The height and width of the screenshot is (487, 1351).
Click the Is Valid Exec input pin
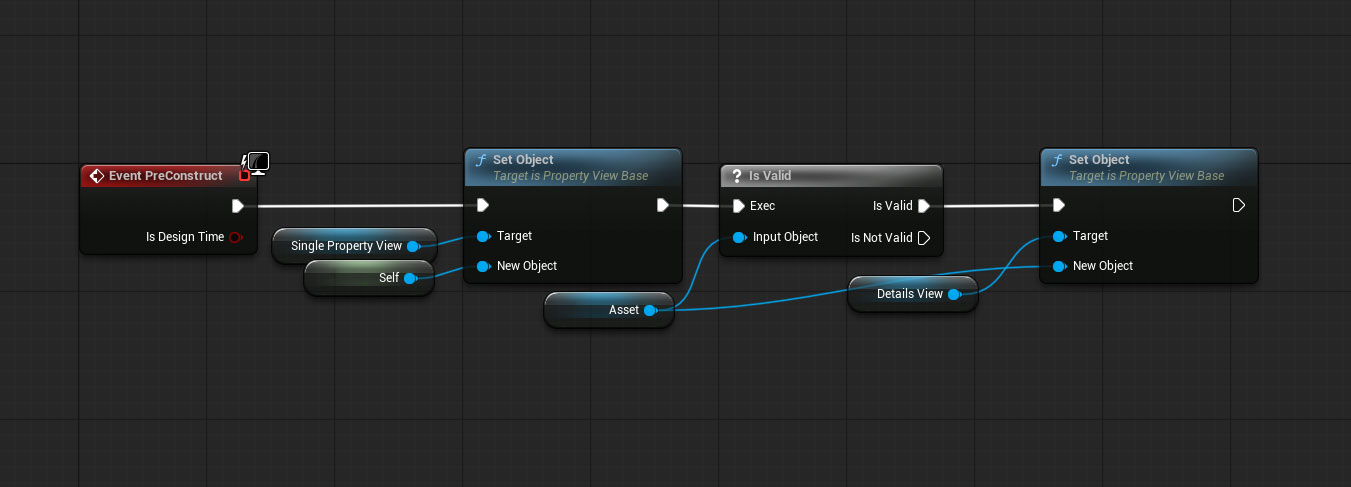click(x=738, y=206)
